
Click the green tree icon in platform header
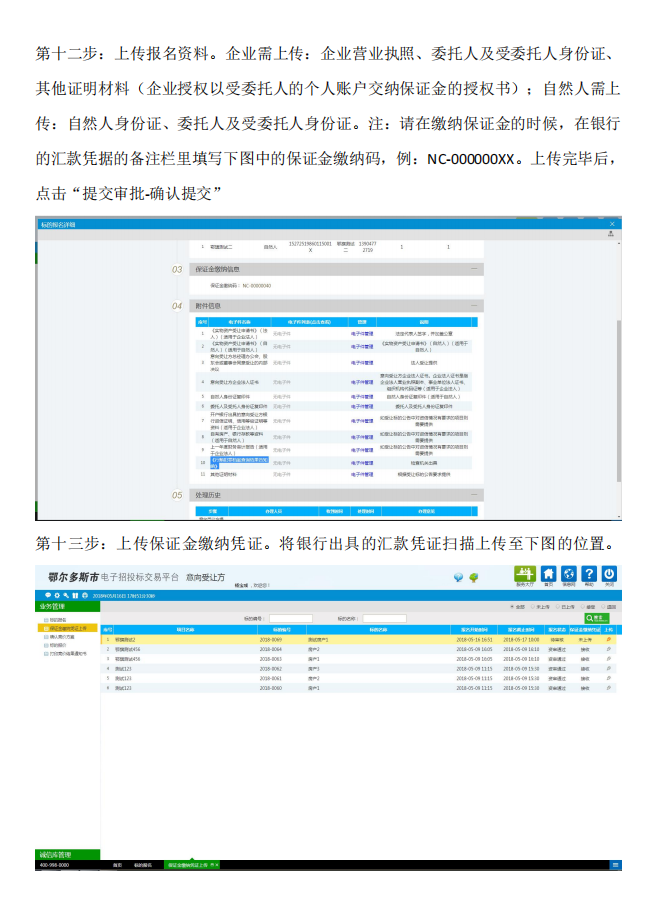pyautogui.click(x=473, y=577)
